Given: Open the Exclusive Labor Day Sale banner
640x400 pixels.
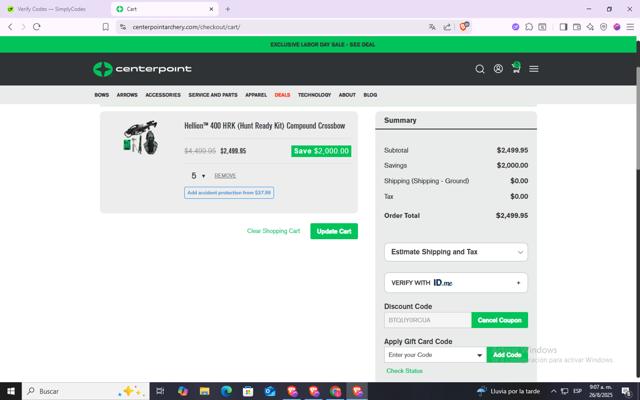Looking at the screenshot, I should (322, 44).
